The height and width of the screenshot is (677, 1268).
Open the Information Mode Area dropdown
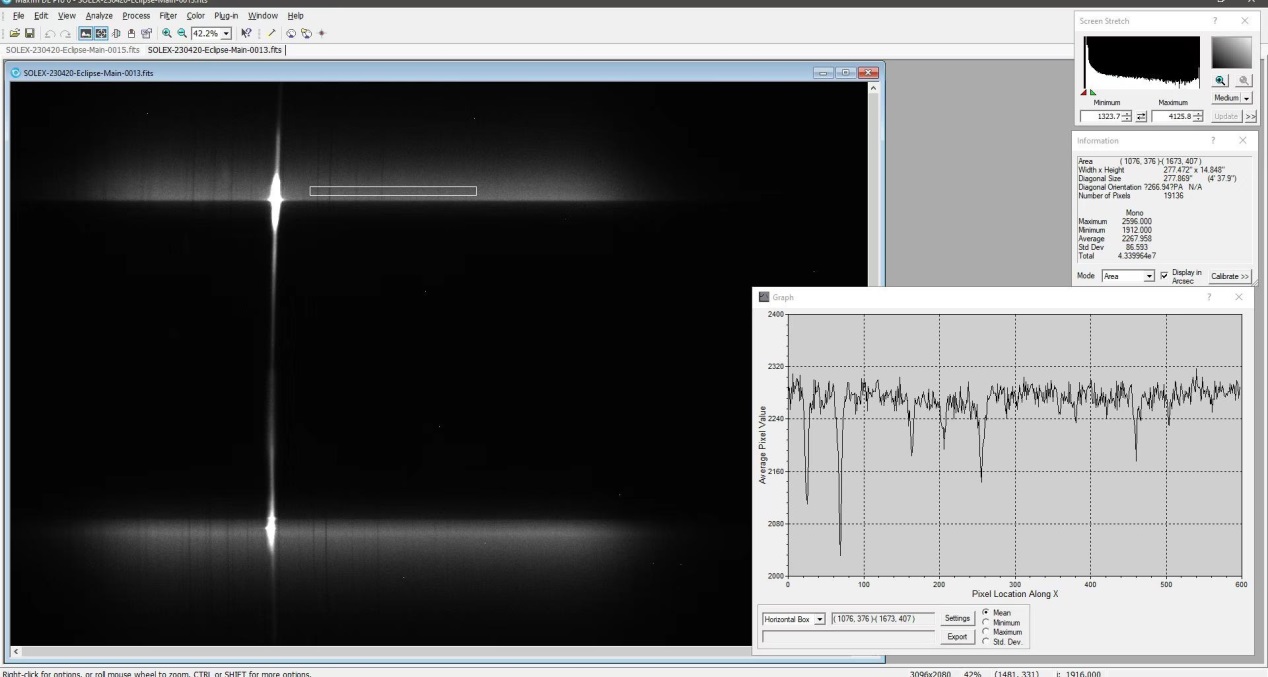(x=1149, y=275)
